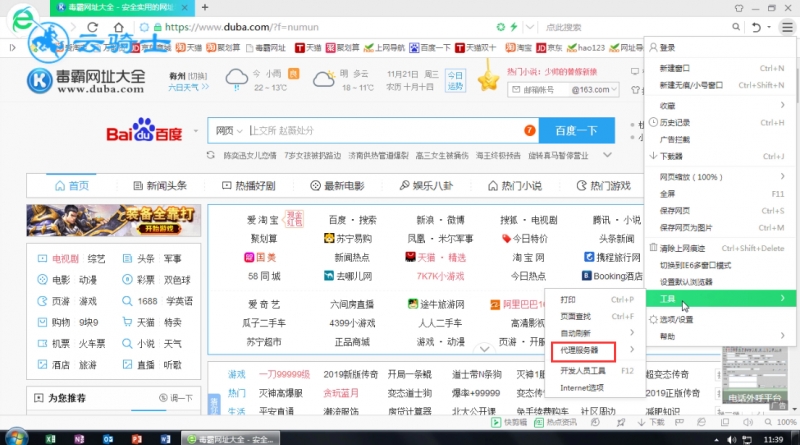Toggle the lightning speed-mode icon in address bar

pyautogui.click(x=514, y=27)
